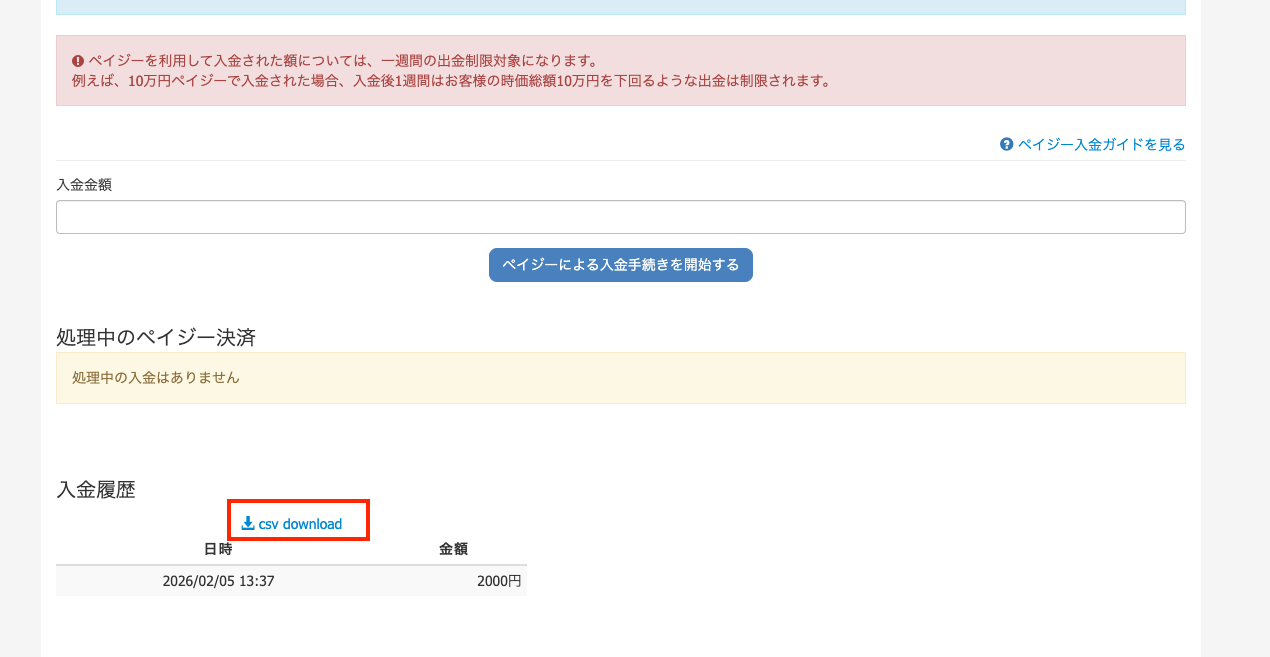Click the yellow box's empty right side

coord(900,378)
